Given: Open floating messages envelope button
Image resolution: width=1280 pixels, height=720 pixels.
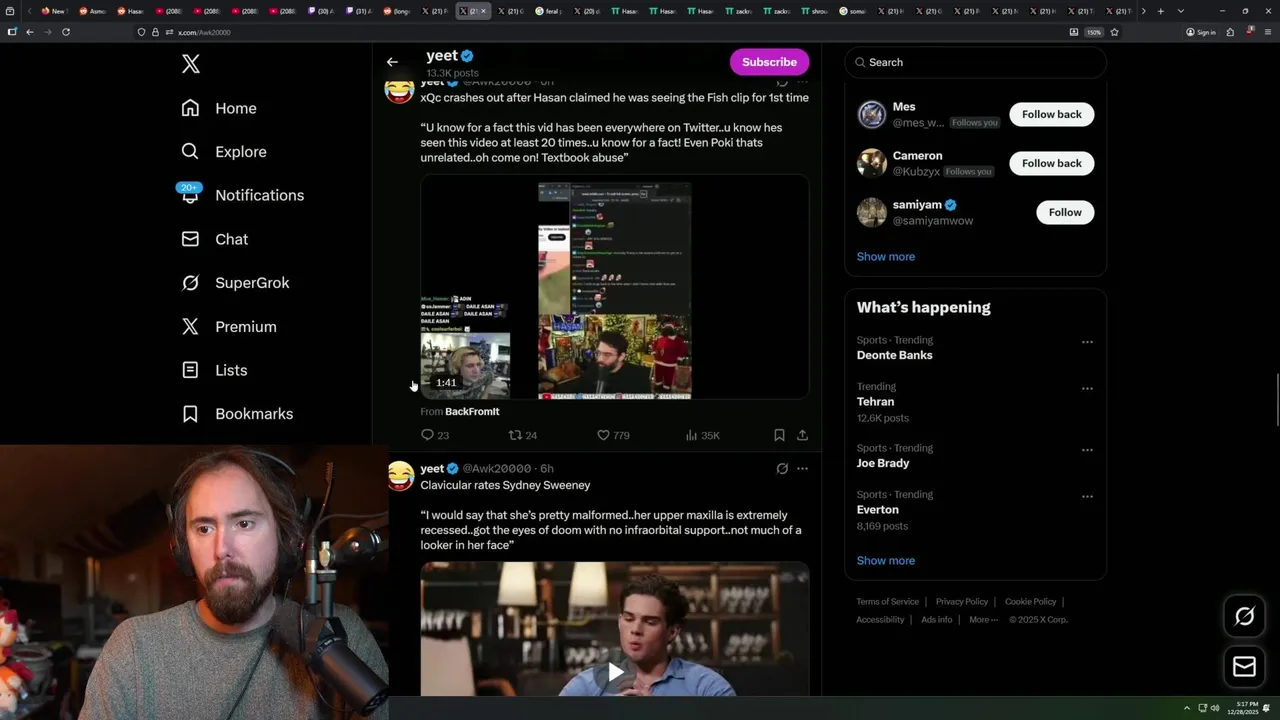Looking at the screenshot, I should (1244, 667).
